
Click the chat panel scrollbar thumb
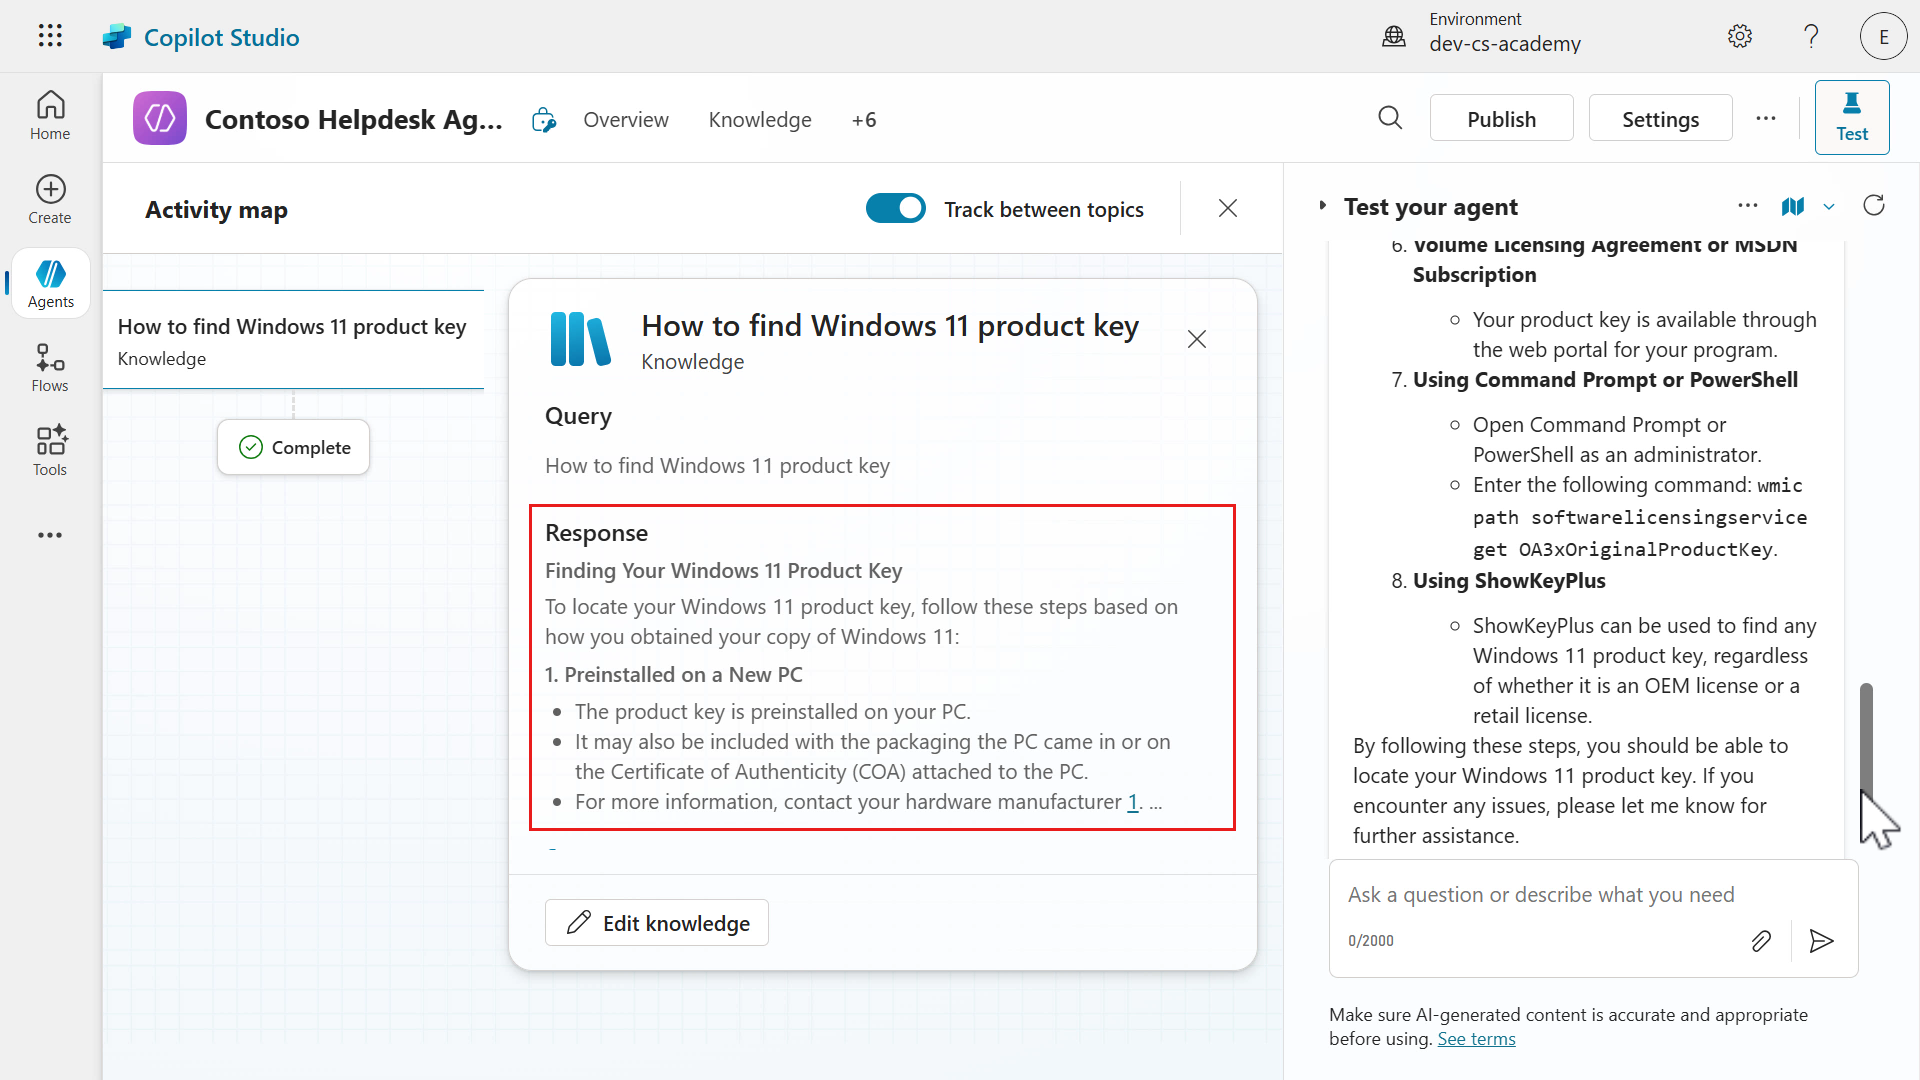pyautogui.click(x=1866, y=740)
